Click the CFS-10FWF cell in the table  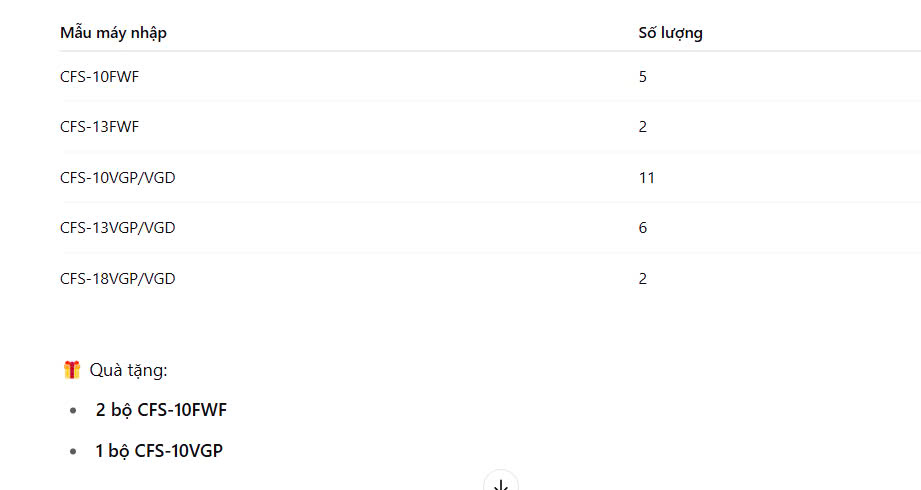pos(99,76)
